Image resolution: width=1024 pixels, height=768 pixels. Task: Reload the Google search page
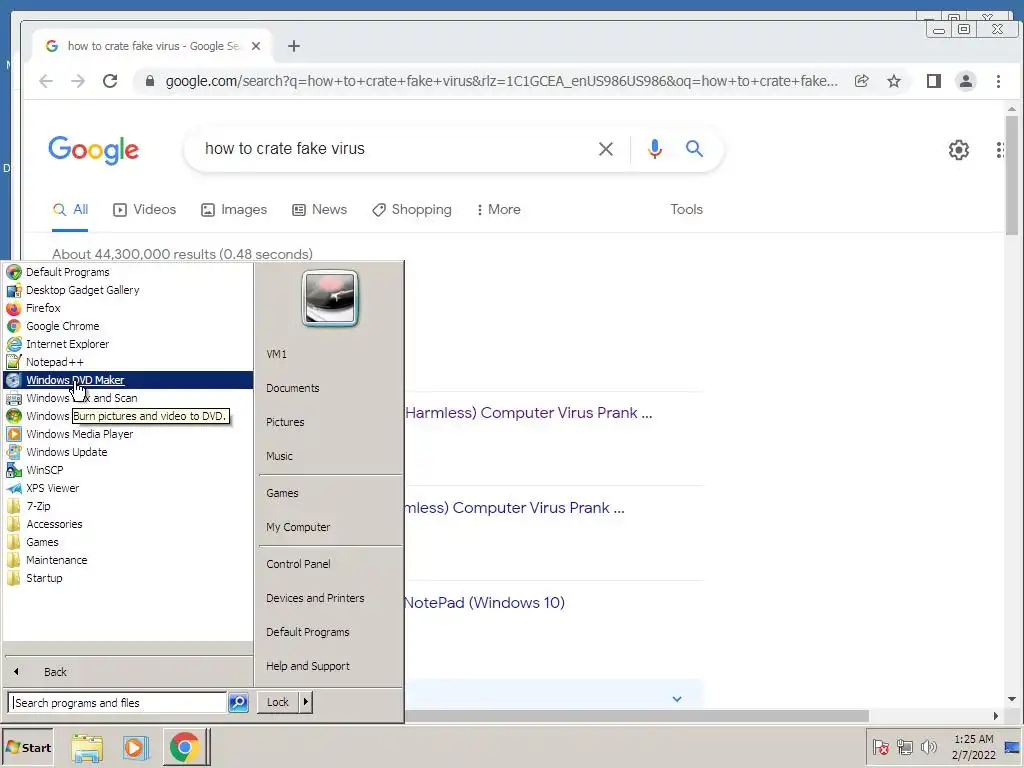click(110, 81)
